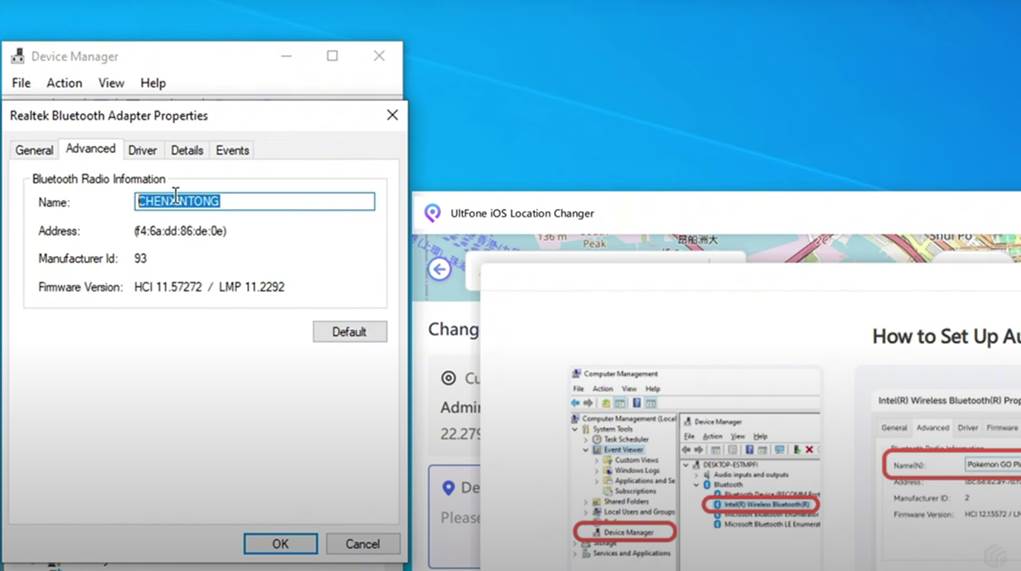Click the Device Manager title bar icon
Viewport: 1021px width, 571px height.
18,56
